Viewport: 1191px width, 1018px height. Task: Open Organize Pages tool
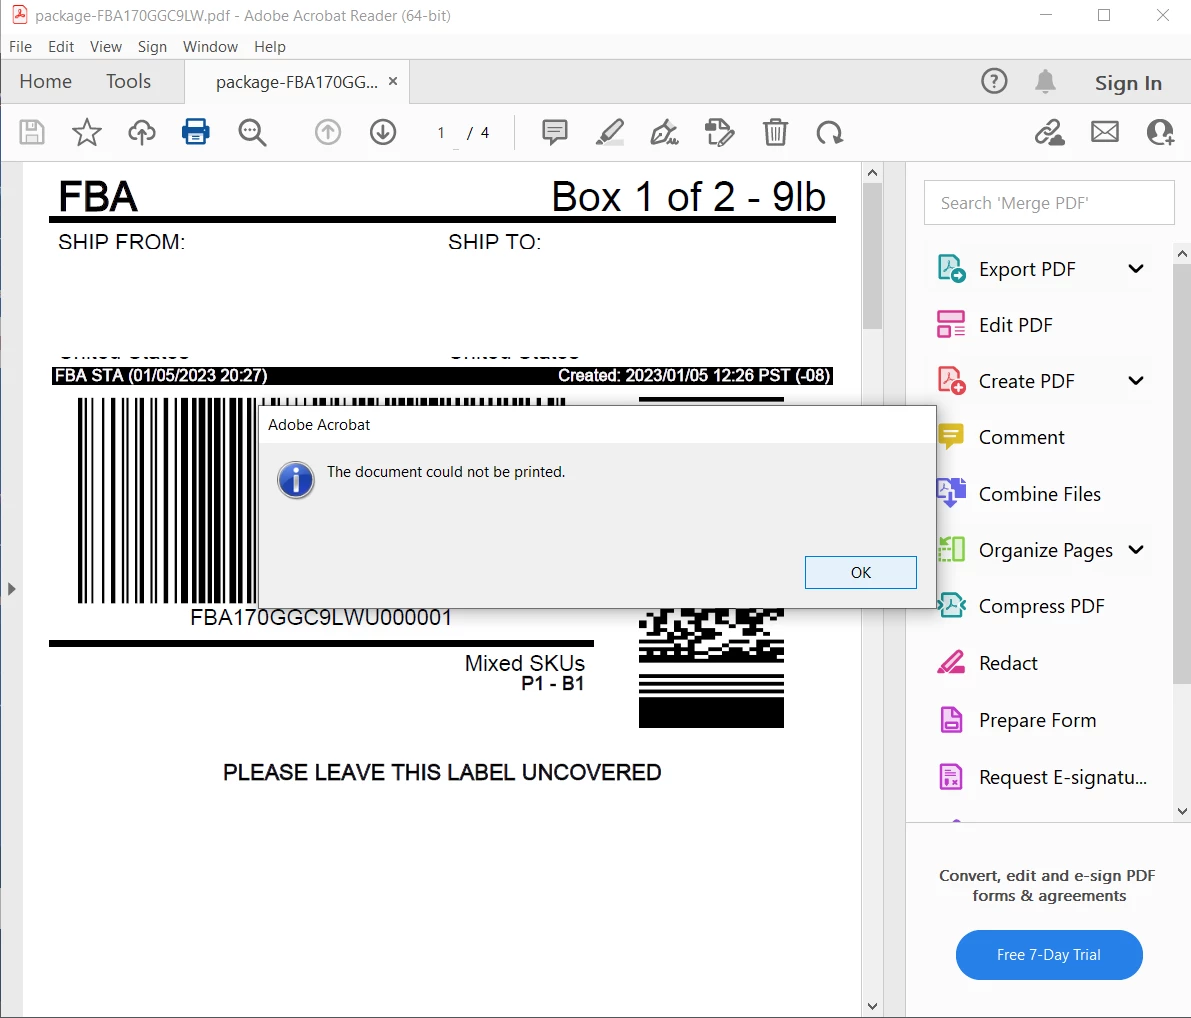click(x=1045, y=550)
